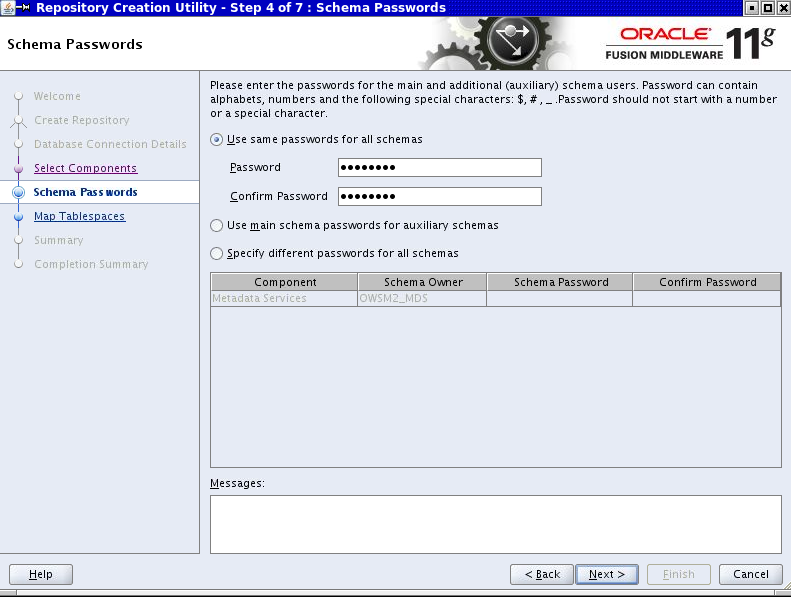
Task: Click the Schema Password cell for Metadata Services
Action: coord(560,298)
